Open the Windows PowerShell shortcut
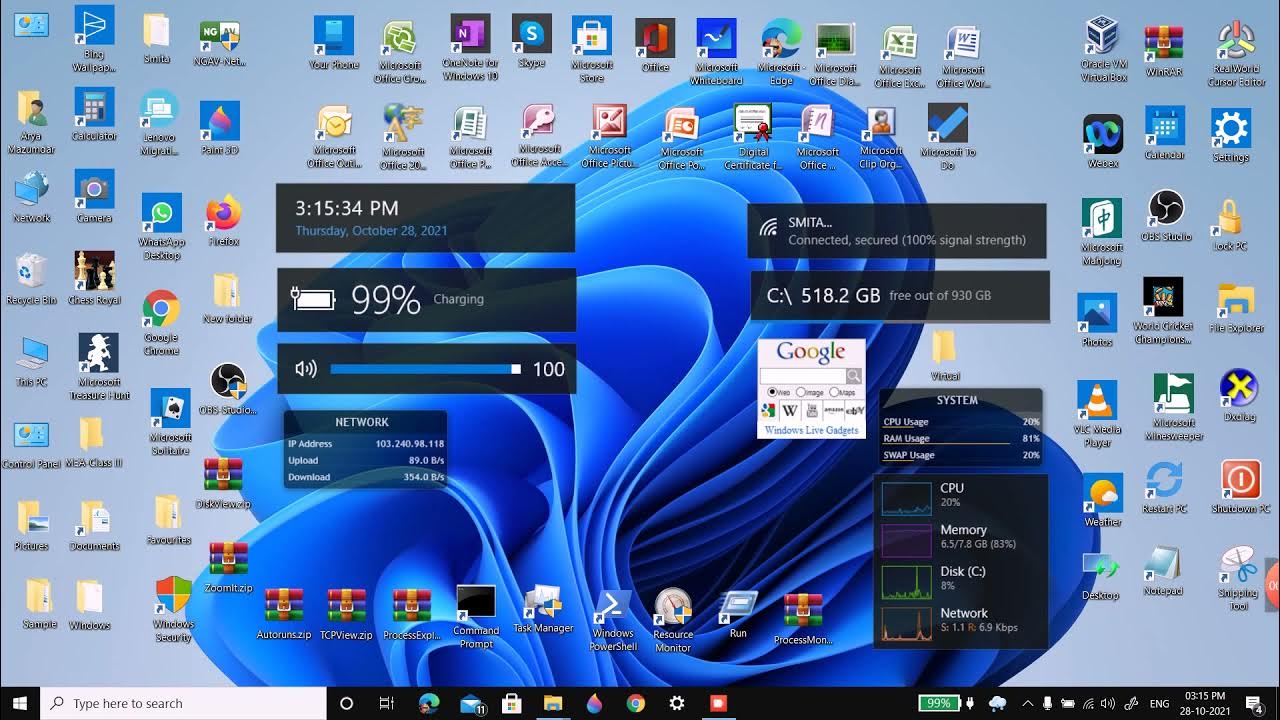 coord(613,620)
